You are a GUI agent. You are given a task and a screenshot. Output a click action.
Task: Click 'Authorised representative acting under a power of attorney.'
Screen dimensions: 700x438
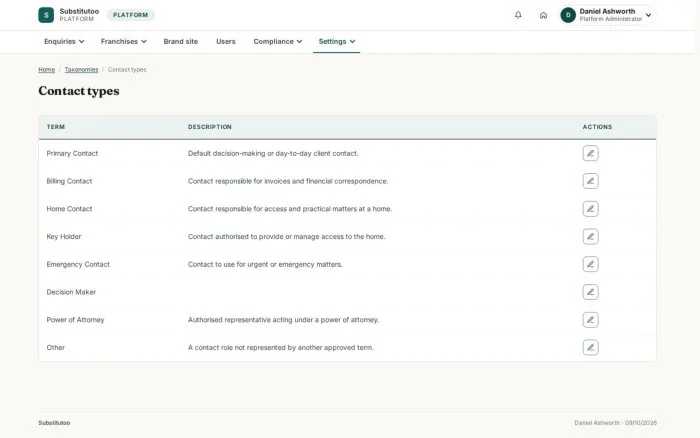point(283,319)
